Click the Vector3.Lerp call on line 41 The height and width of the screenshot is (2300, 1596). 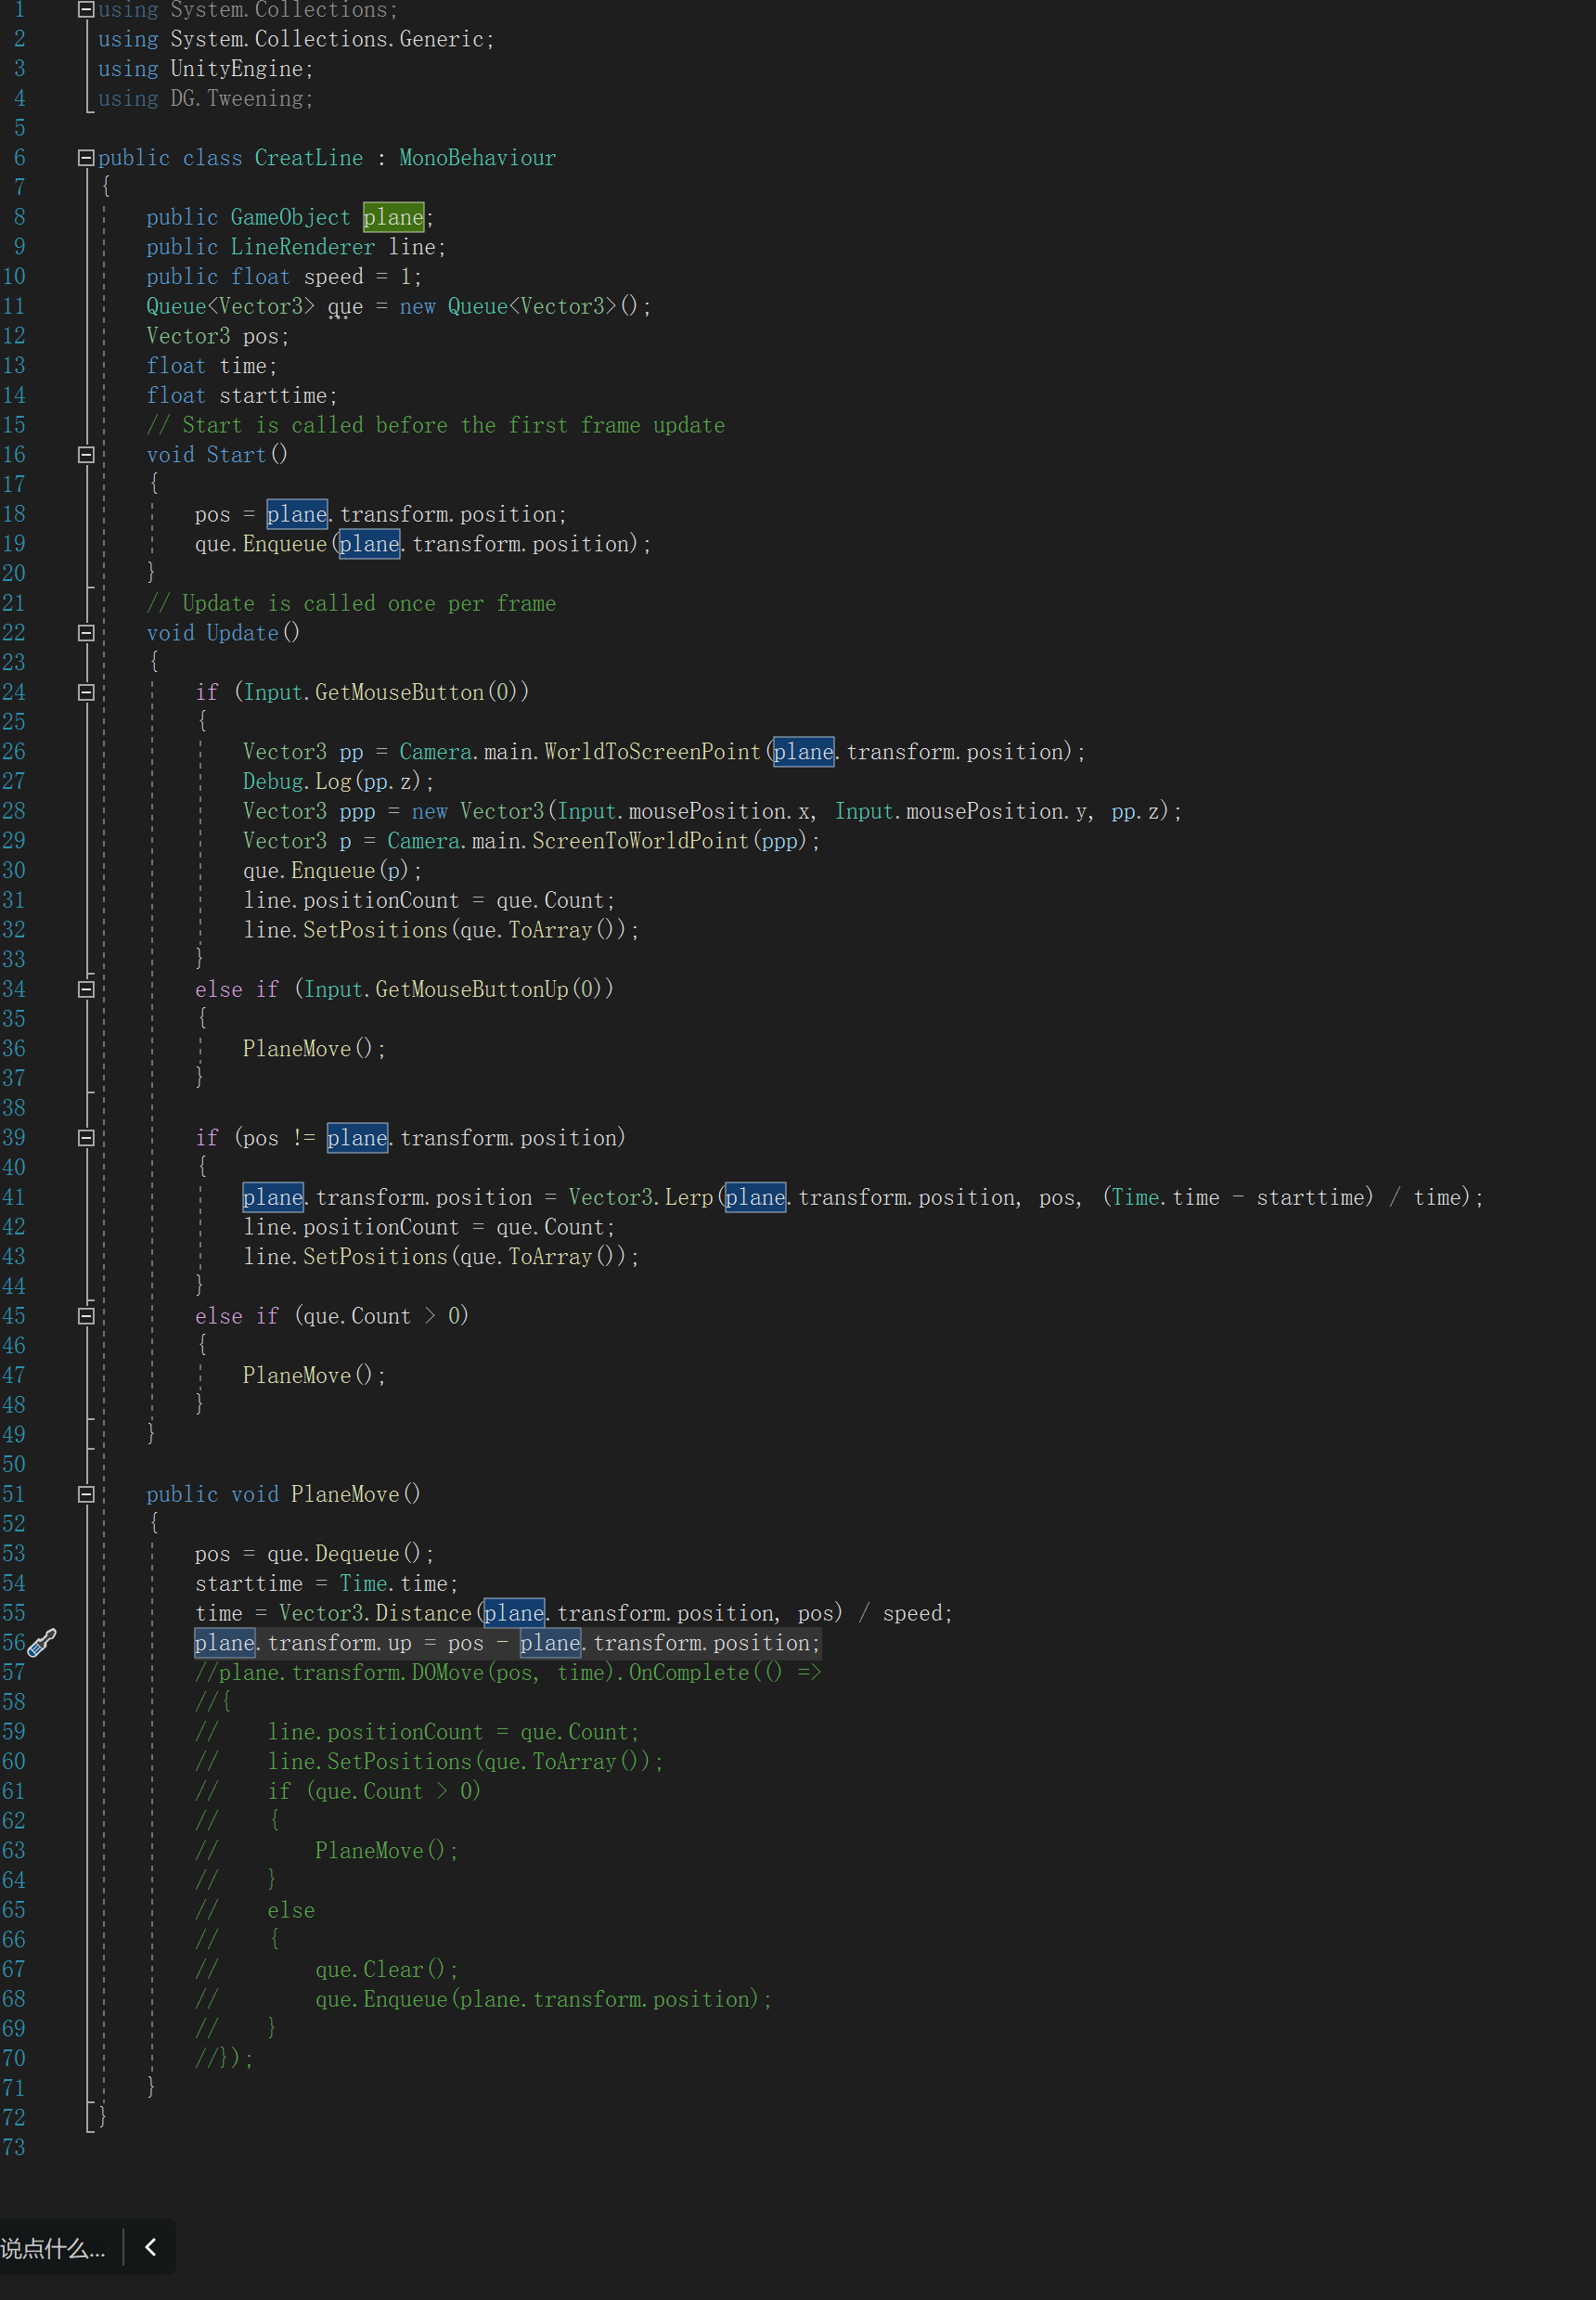click(640, 1197)
